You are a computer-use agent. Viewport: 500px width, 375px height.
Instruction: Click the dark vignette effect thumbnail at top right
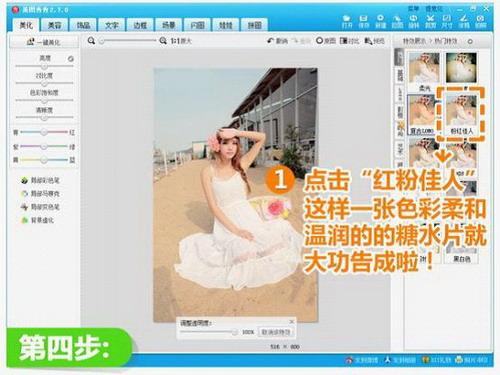pyautogui.click(x=461, y=68)
